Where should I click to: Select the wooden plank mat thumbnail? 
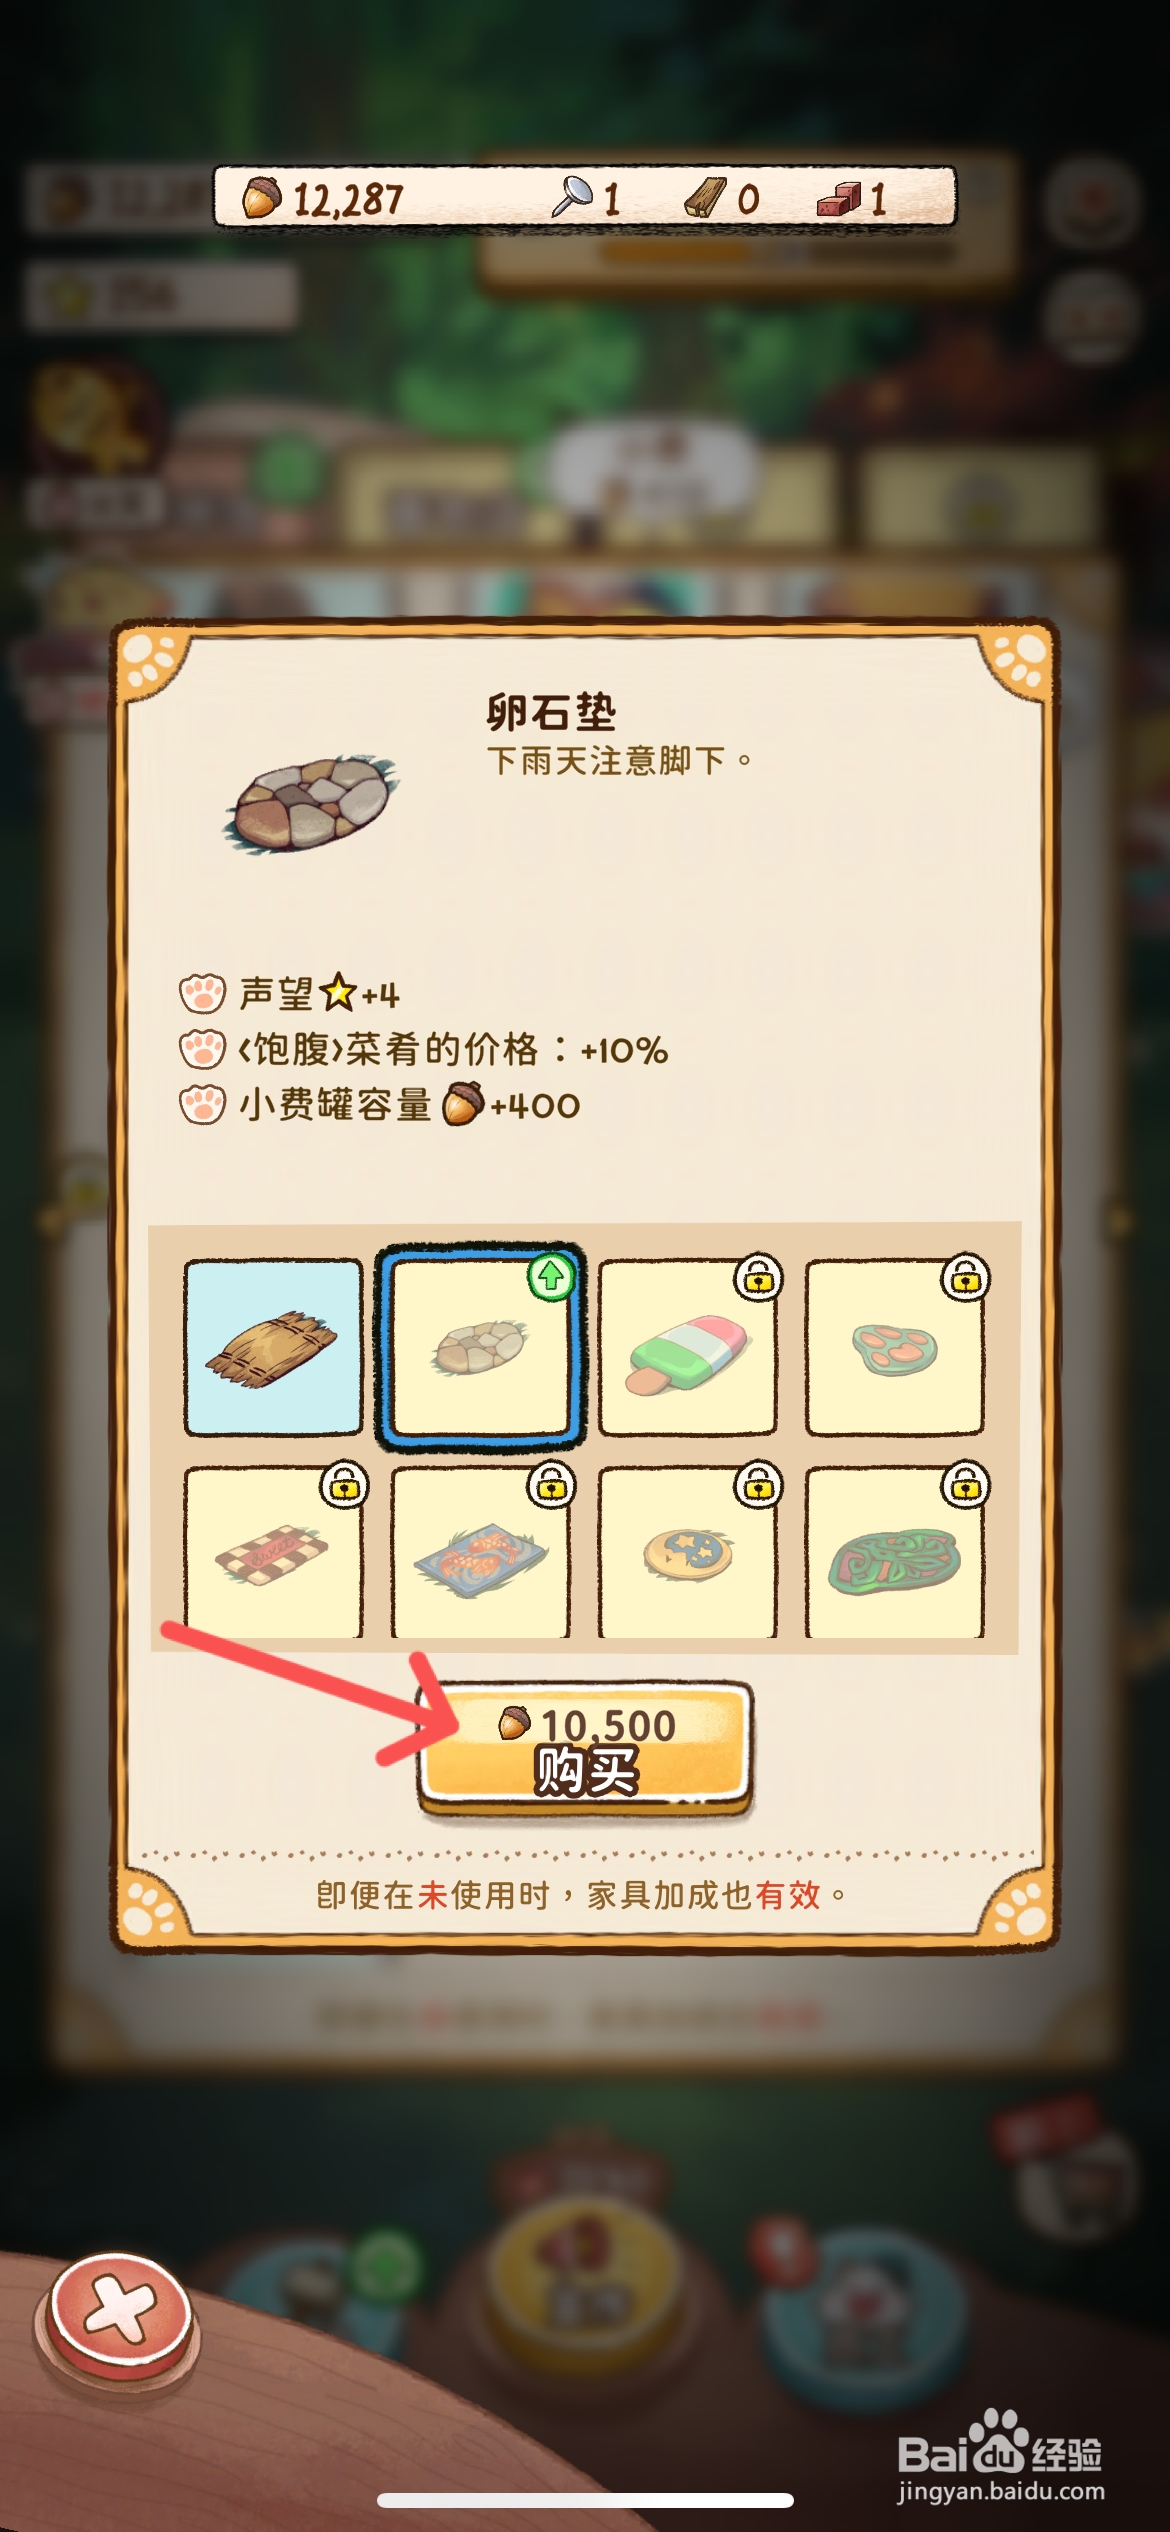click(273, 1347)
